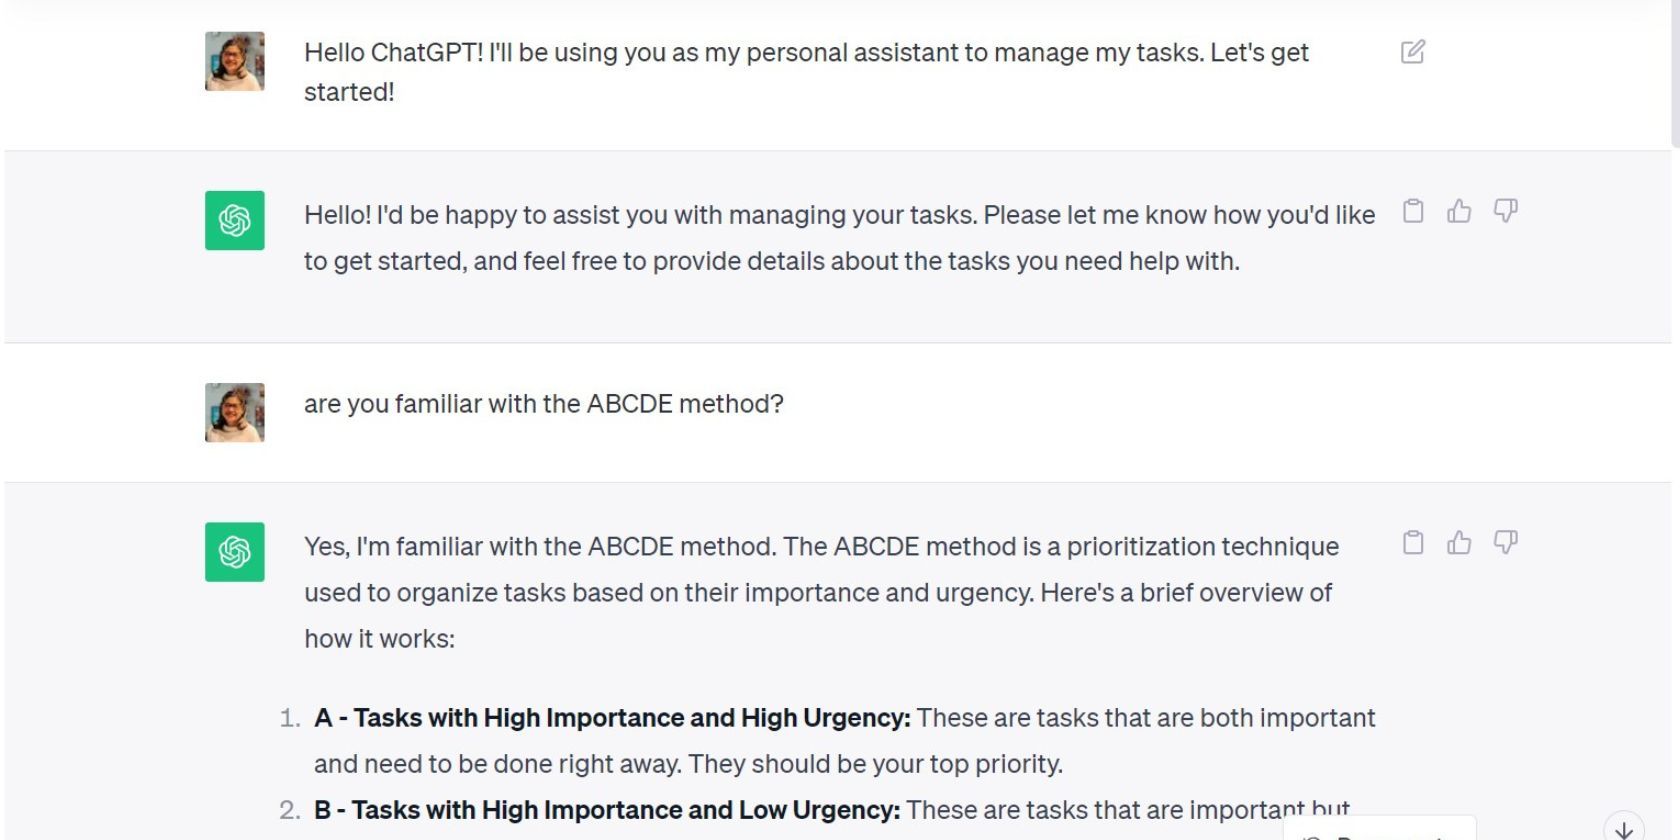The height and width of the screenshot is (840, 1680).
Task: Click the ChatGPT logo beside the ABCDE reply
Action: coord(235,552)
